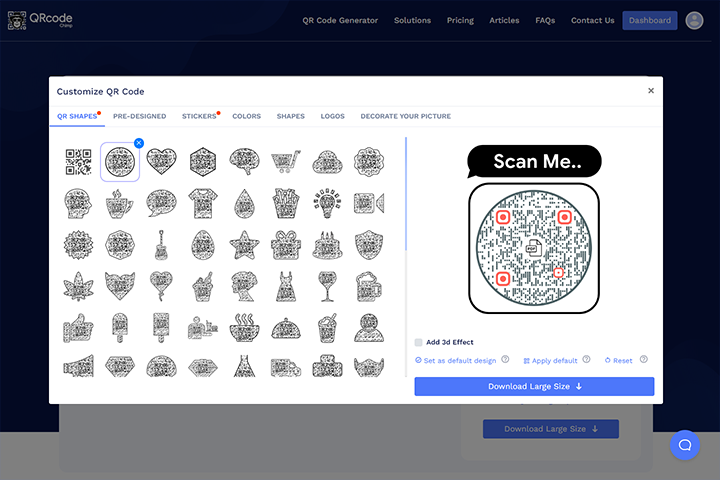Choose the light bulb QR shape
Viewport: 720px width, 480px height.
click(327, 203)
